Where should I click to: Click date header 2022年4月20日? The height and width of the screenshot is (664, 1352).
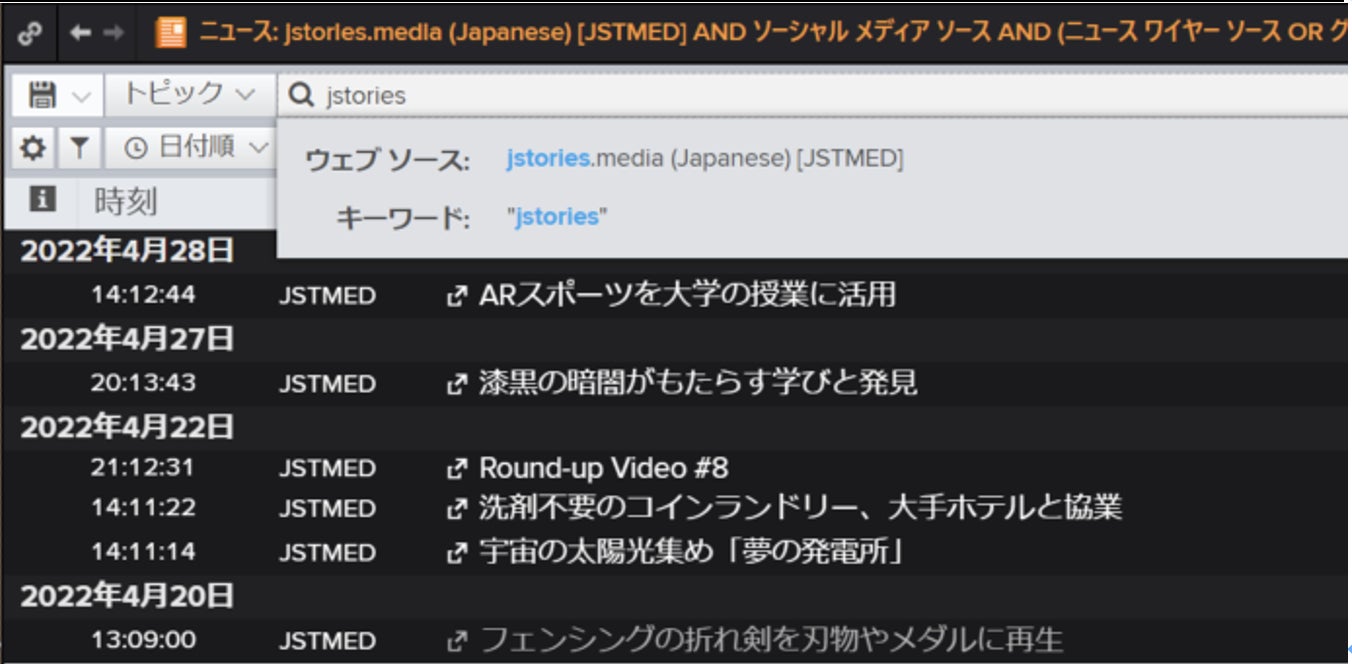(x=127, y=597)
